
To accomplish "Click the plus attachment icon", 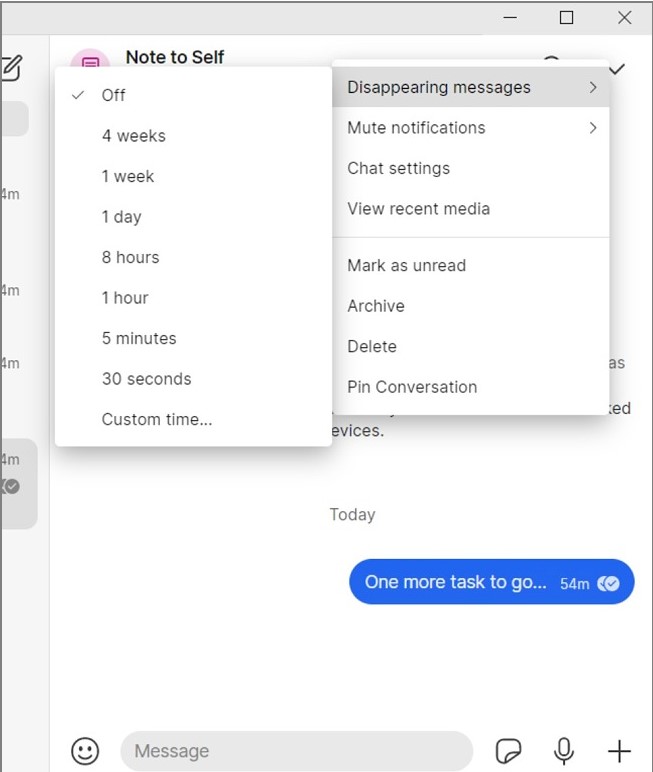I will 619,751.
